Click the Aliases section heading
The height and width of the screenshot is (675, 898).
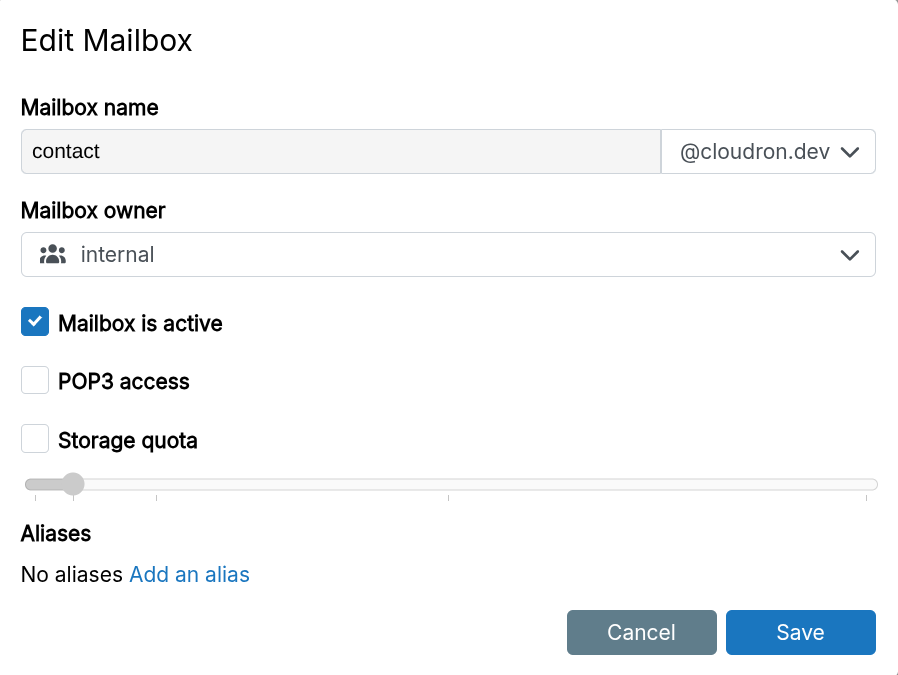tap(55, 533)
